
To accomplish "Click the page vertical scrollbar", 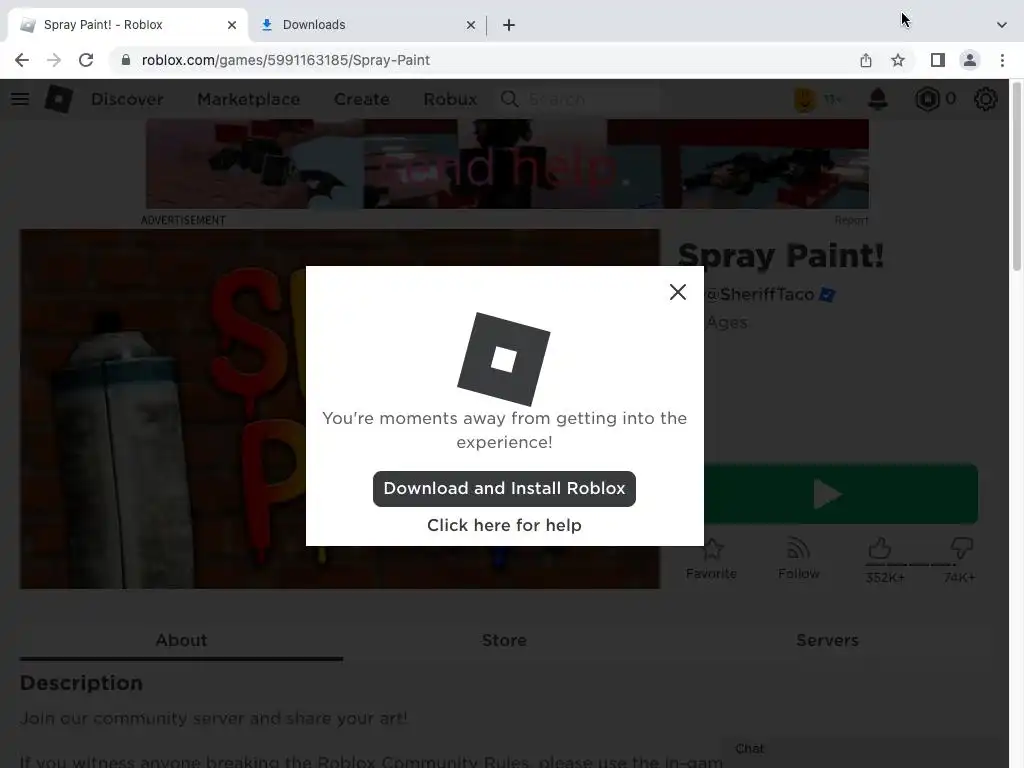I will click(x=1017, y=176).
